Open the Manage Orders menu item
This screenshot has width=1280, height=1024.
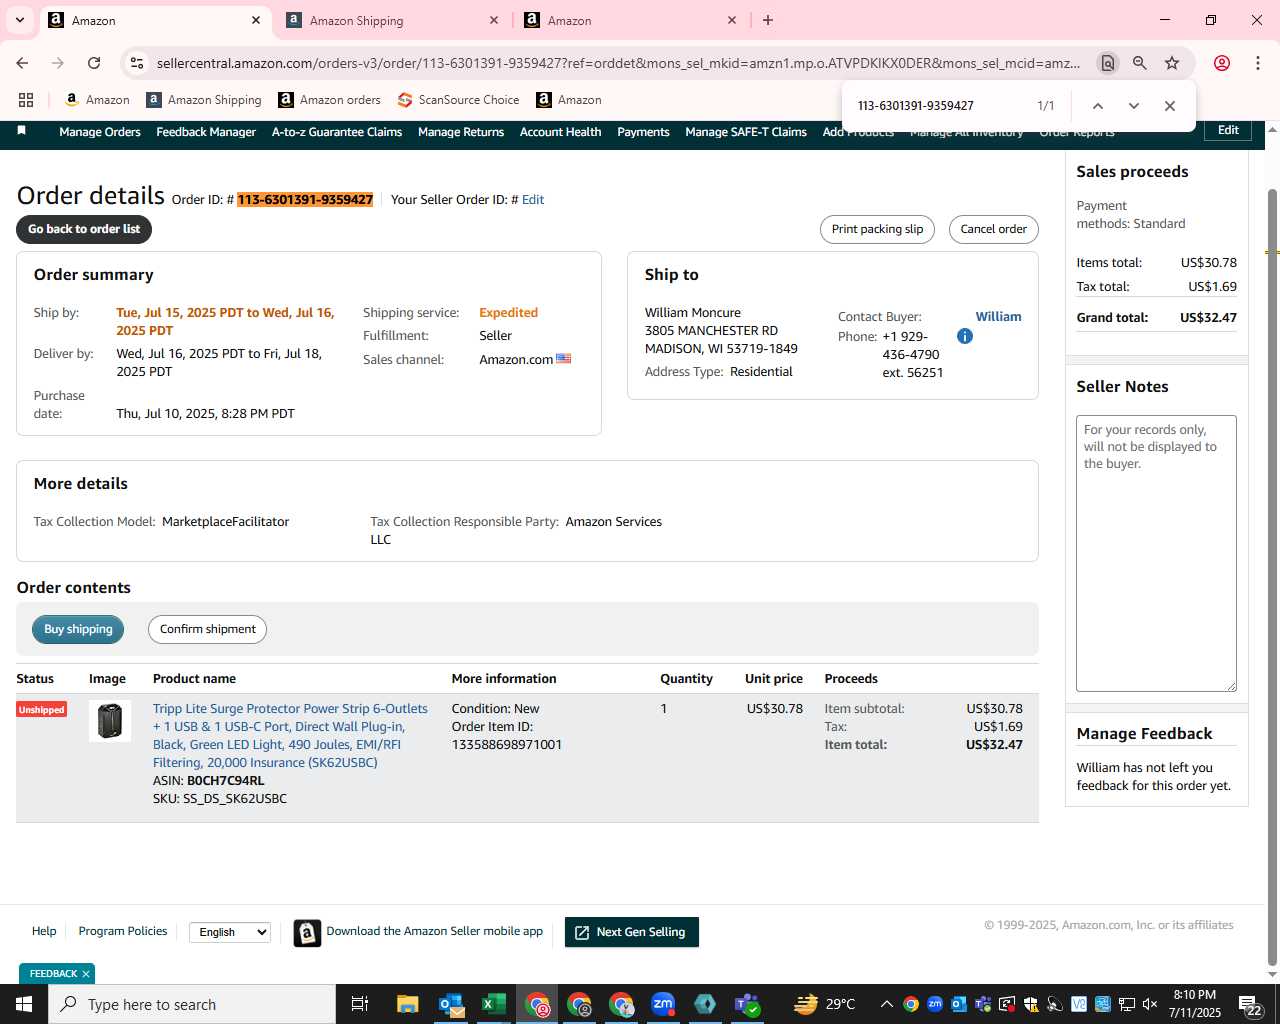click(x=100, y=132)
